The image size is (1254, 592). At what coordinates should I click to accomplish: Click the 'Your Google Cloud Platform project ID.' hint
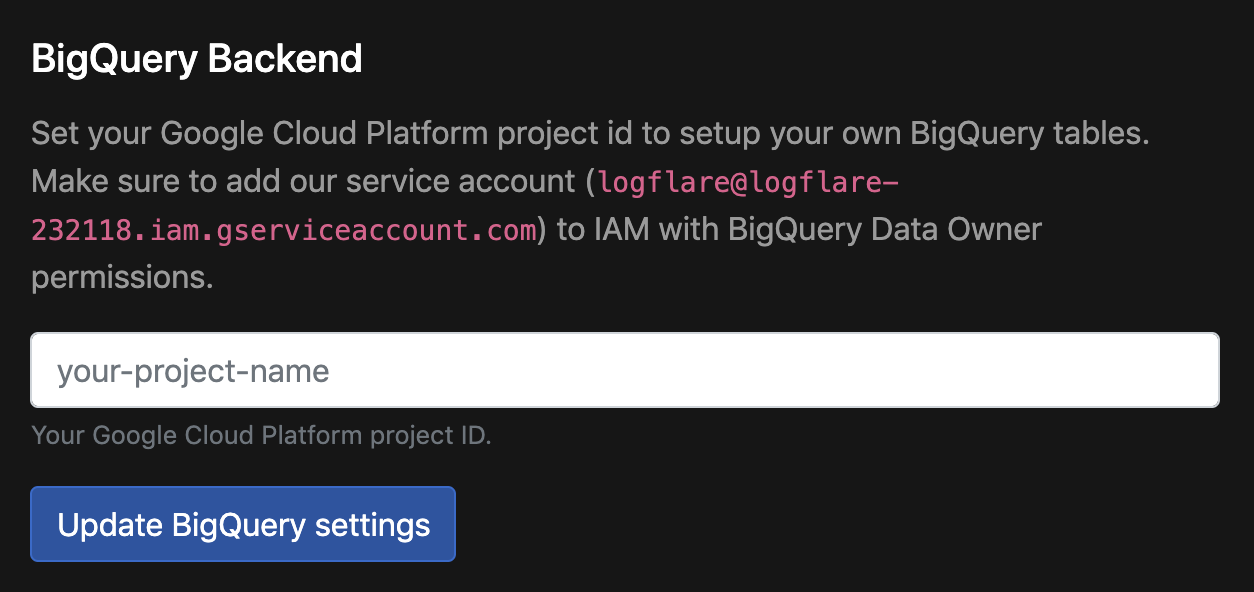coord(261,436)
